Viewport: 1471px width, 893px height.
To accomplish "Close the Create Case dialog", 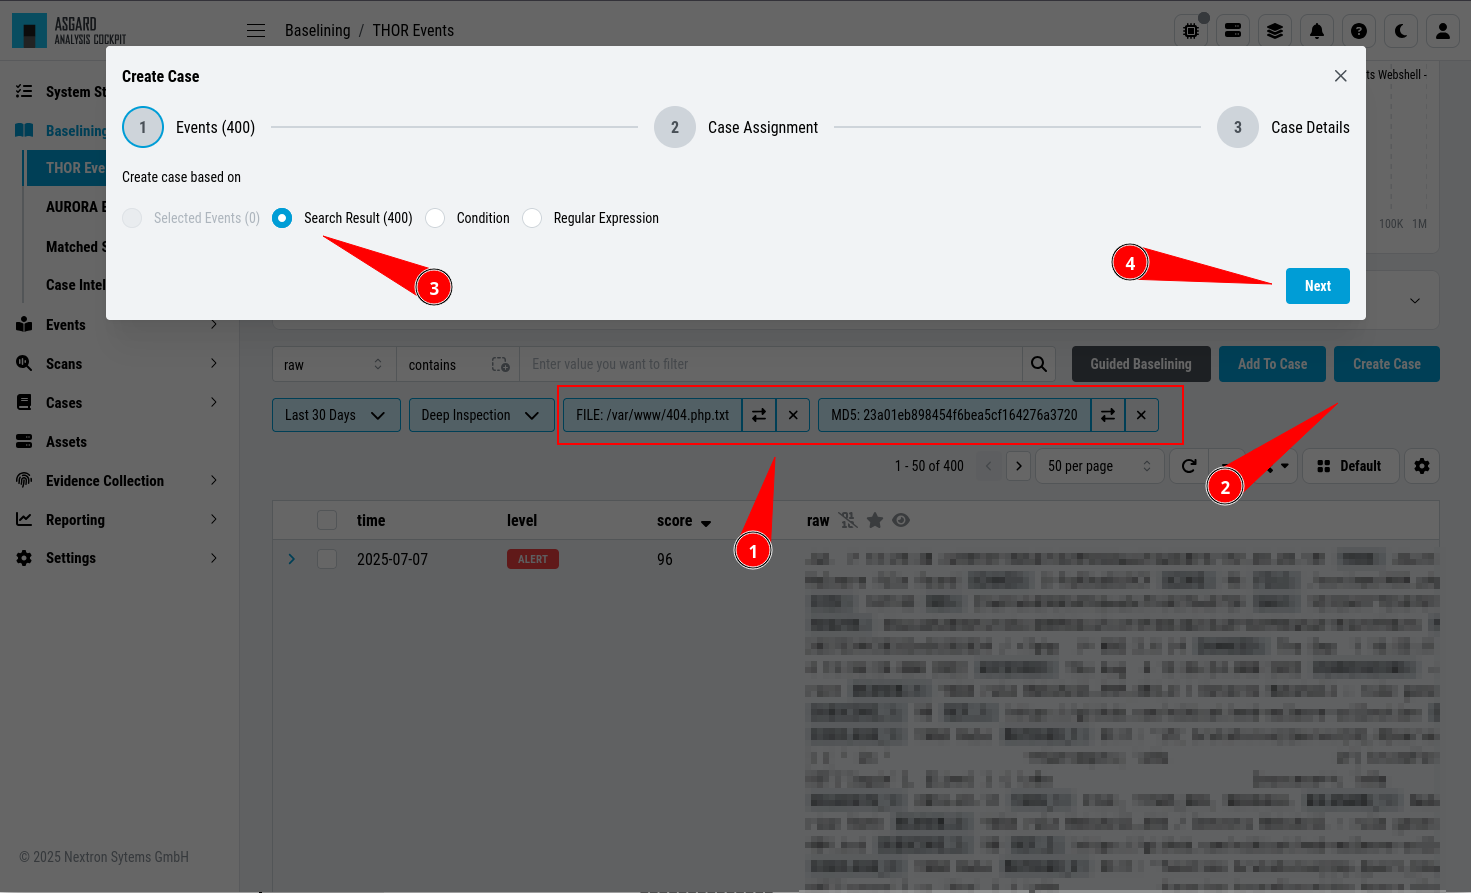I will coord(1341,76).
